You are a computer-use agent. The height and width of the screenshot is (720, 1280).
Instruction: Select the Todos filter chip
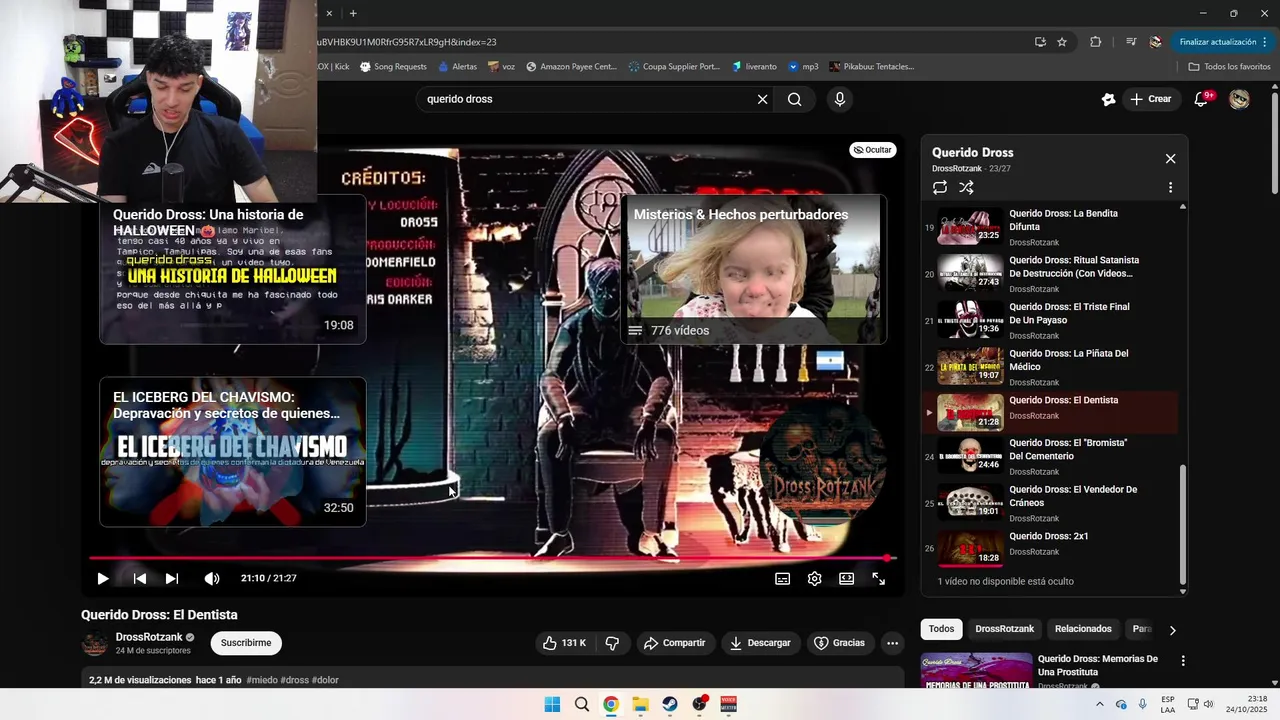(x=941, y=629)
